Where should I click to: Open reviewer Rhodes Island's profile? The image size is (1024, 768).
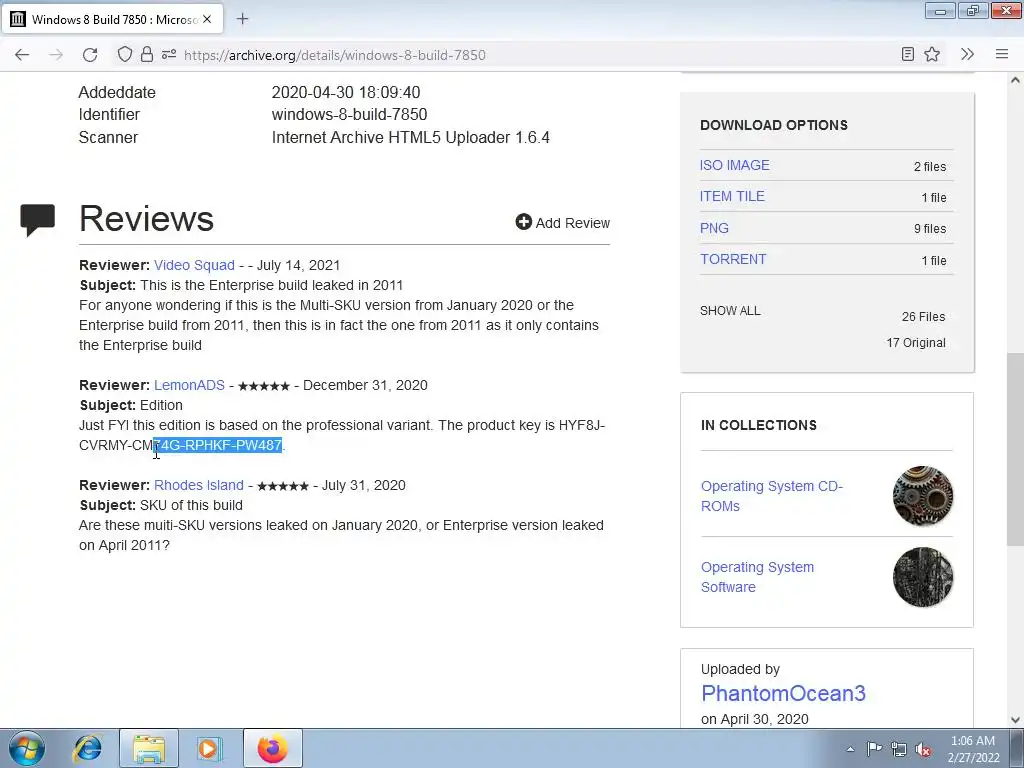coord(199,485)
